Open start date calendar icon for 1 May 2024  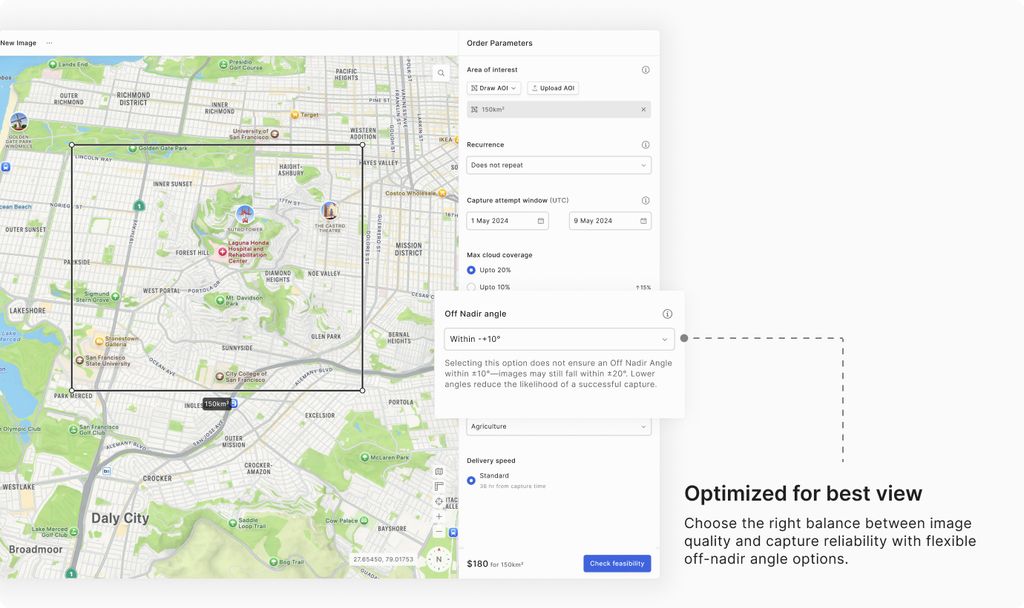tap(541, 221)
